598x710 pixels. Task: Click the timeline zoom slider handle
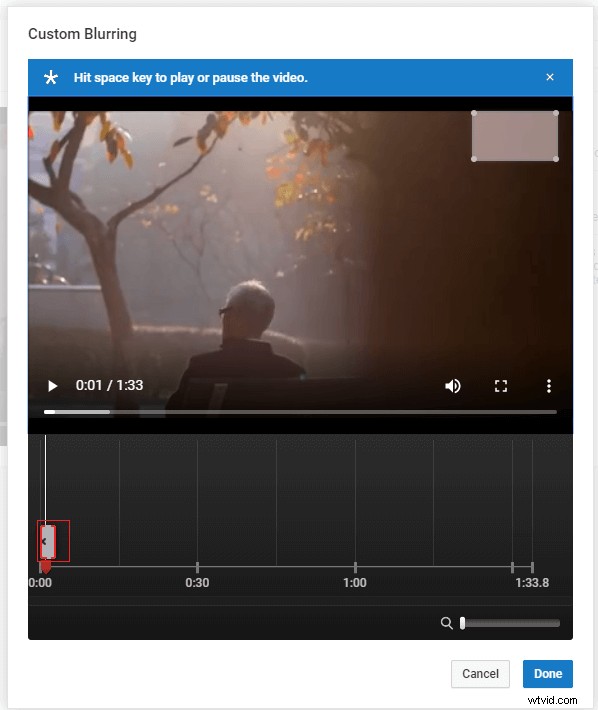tap(462, 623)
